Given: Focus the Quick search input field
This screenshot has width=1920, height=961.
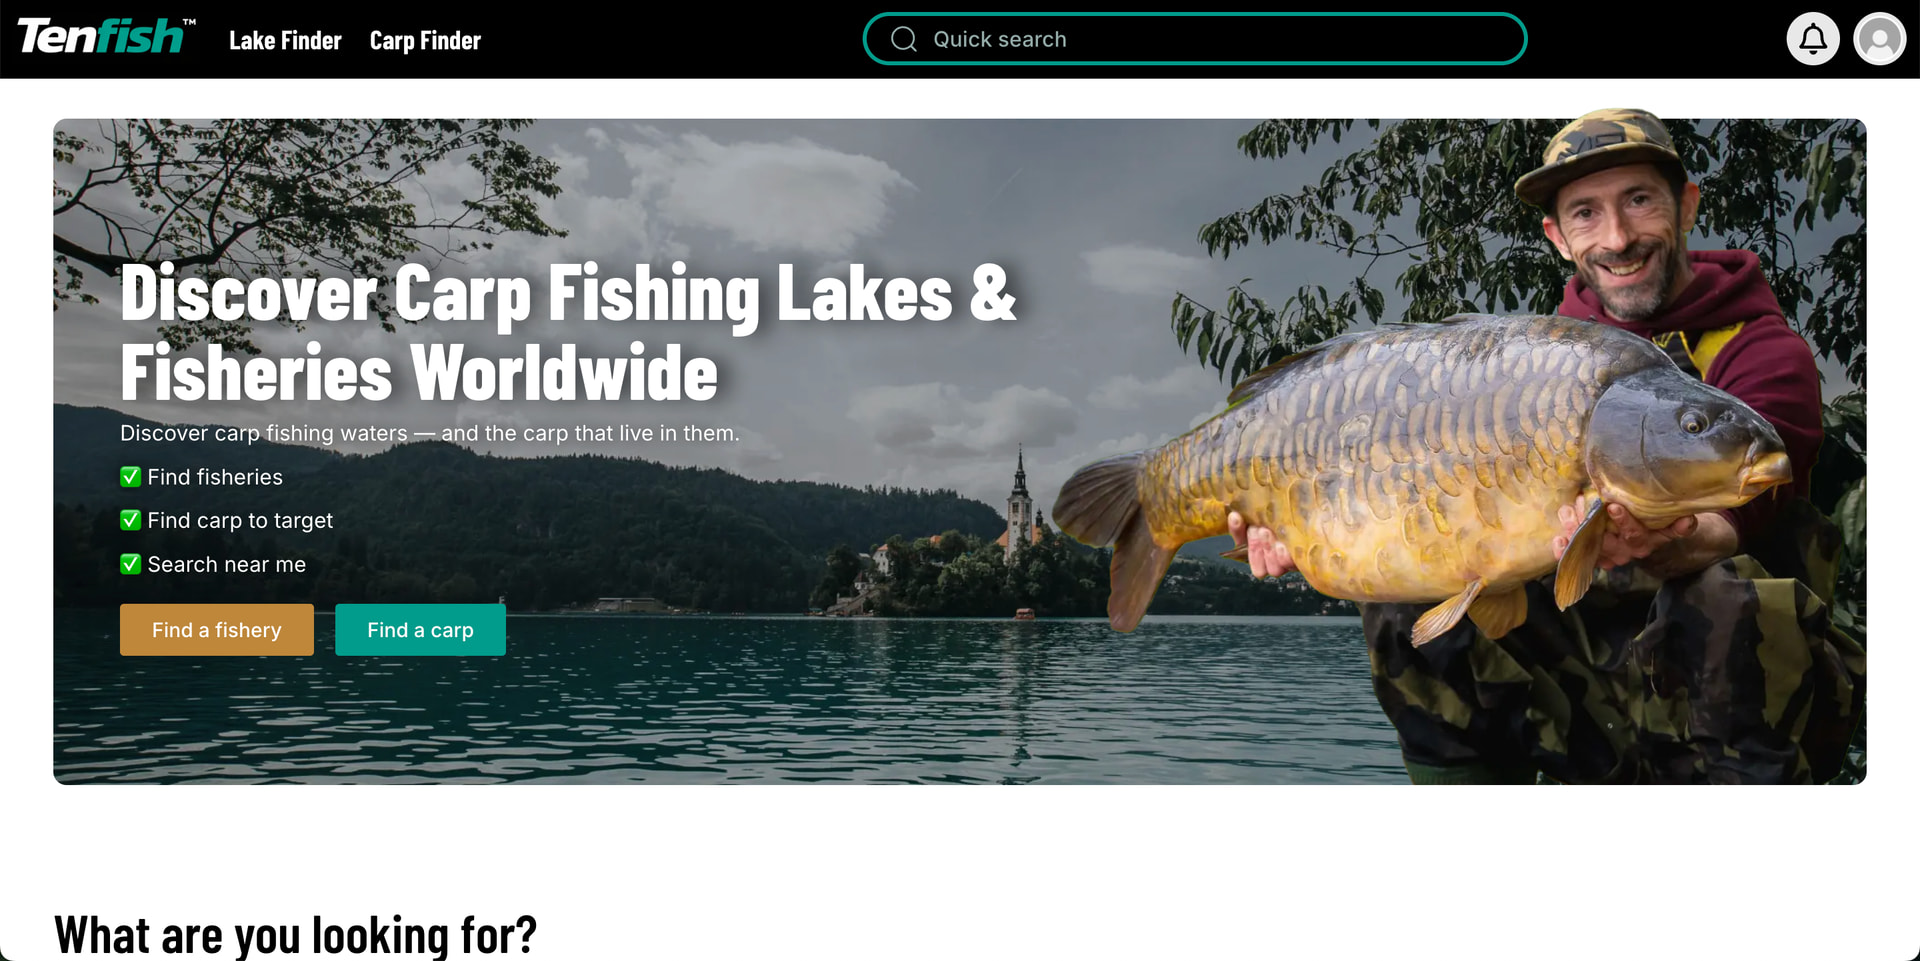Looking at the screenshot, I should [1194, 39].
